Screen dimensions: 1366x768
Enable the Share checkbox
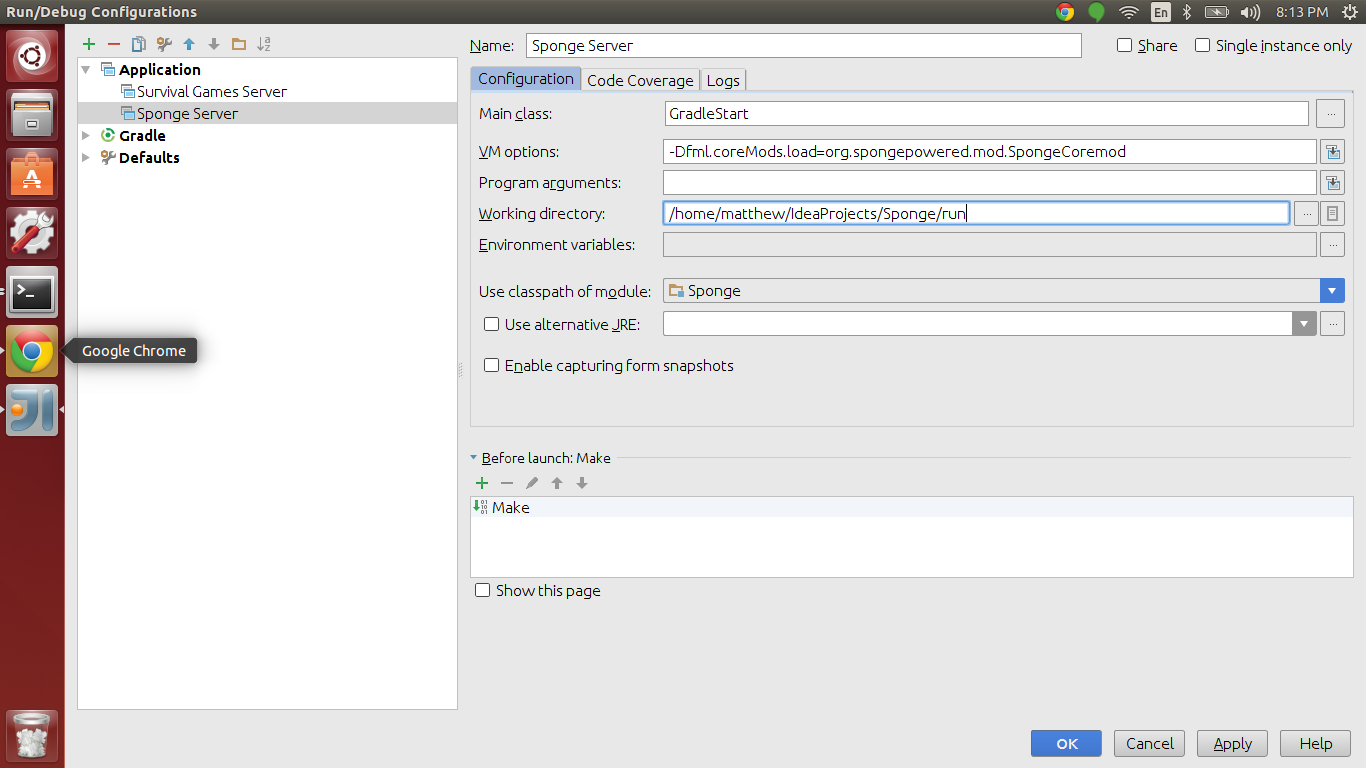1124,45
